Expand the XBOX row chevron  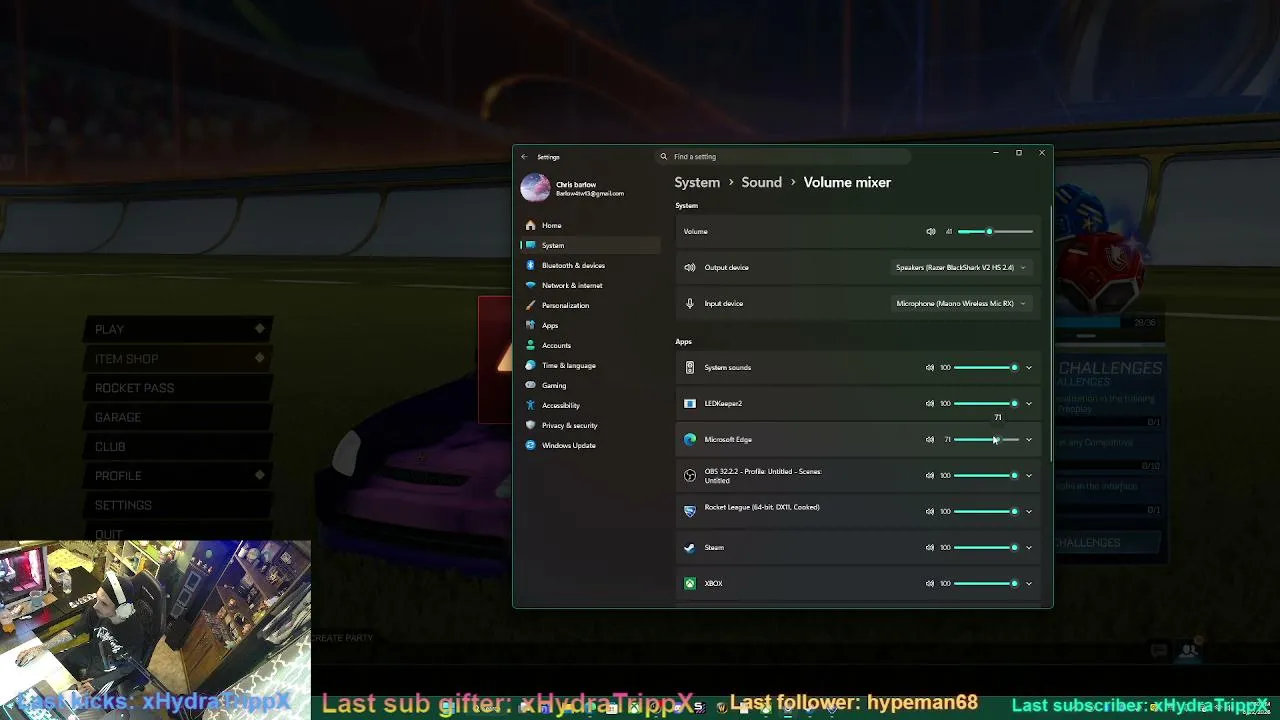coord(1029,584)
